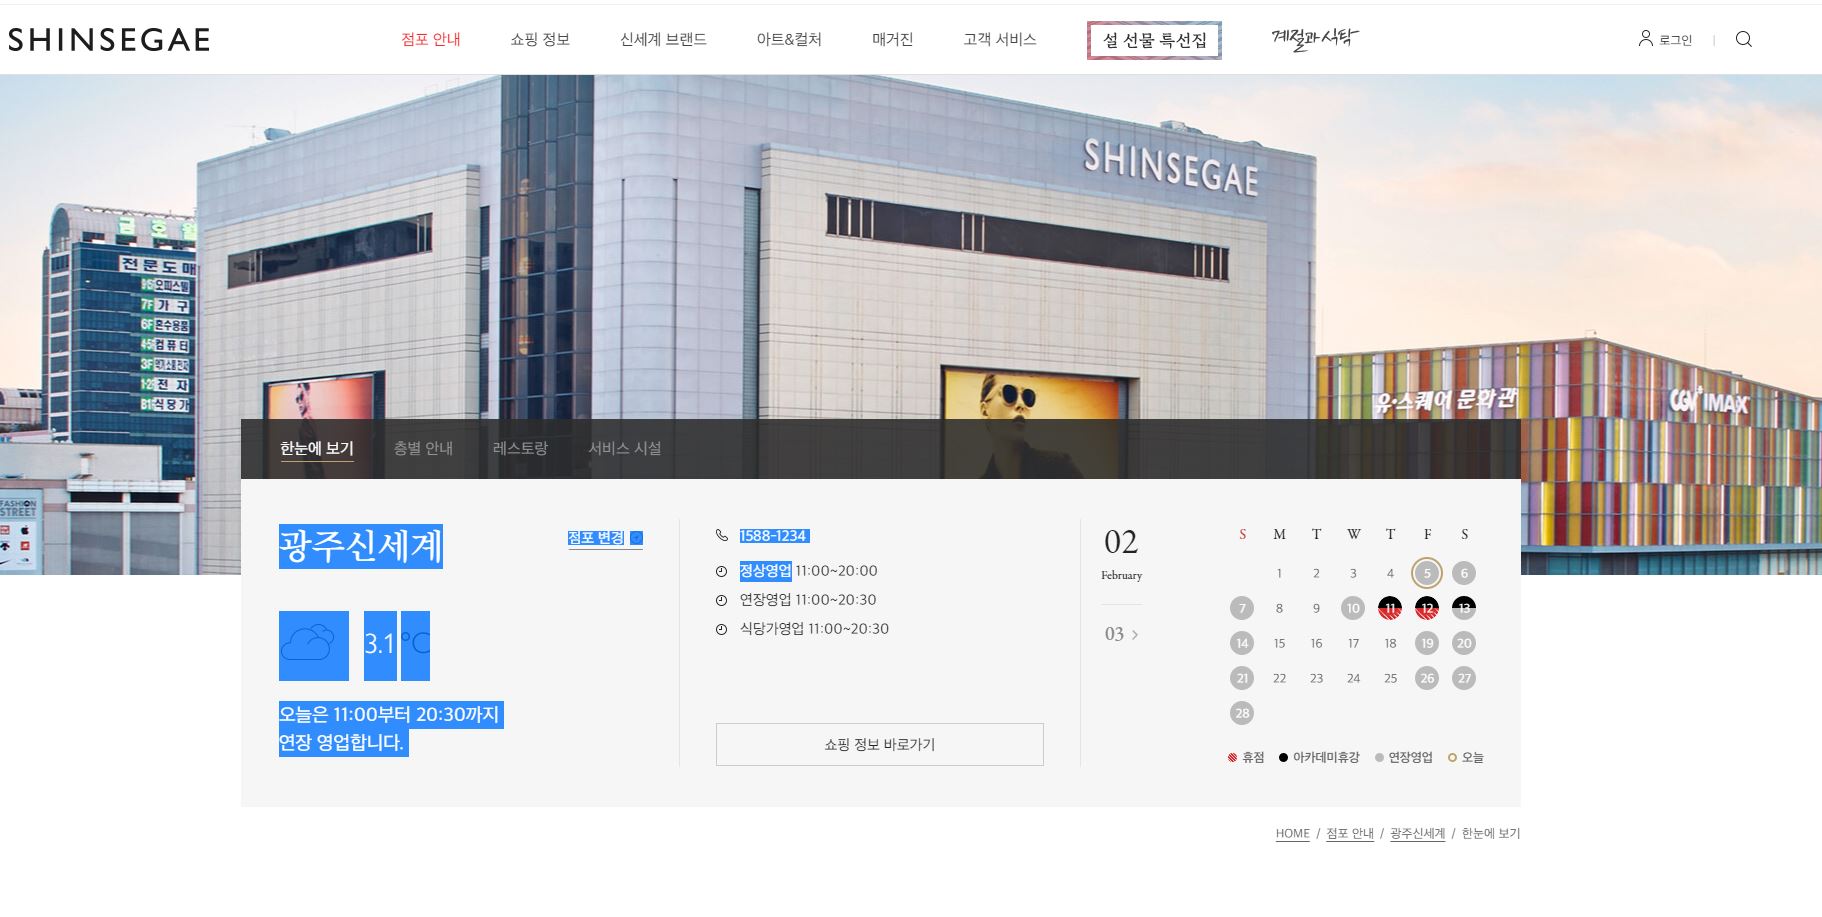Click the 02 February month heading
The width and height of the screenshot is (1822, 917).
tap(1121, 554)
